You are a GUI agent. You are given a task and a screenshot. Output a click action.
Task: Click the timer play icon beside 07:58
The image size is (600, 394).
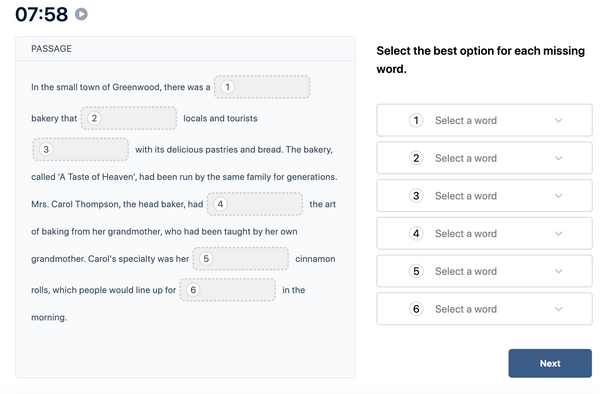tap(81, 14)
